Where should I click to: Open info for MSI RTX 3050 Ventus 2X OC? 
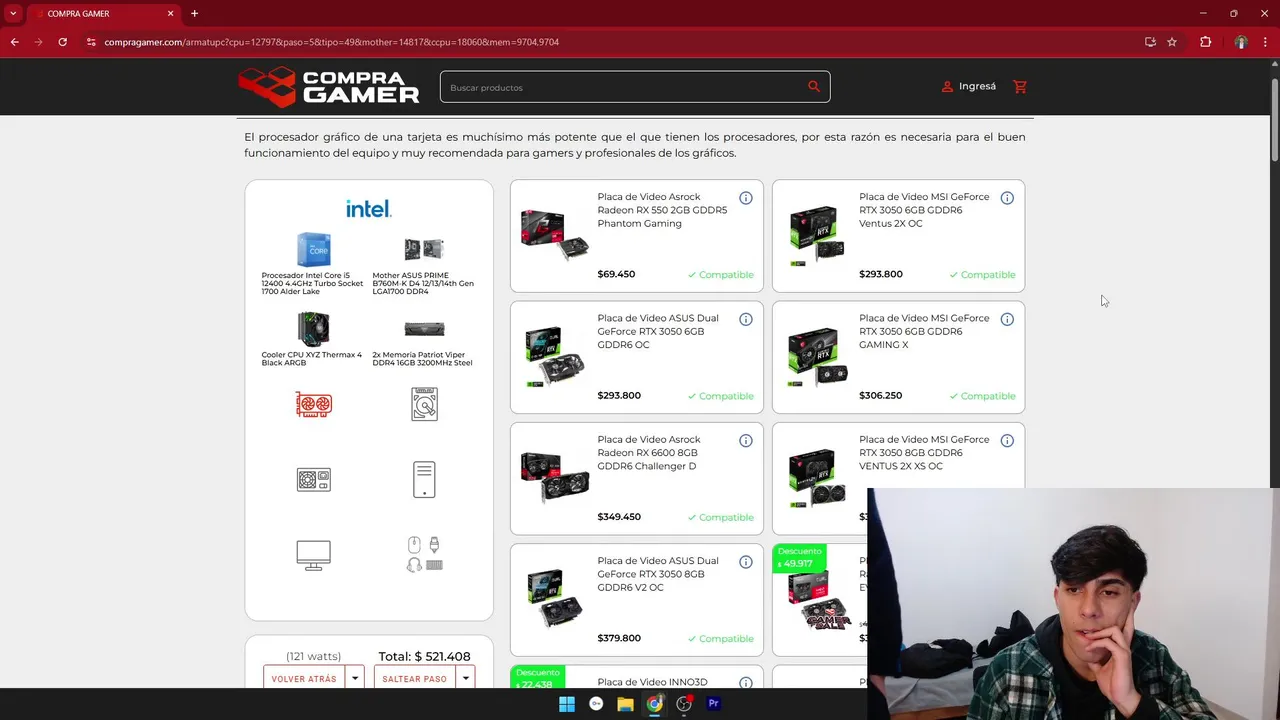(x=1007, y=198)
